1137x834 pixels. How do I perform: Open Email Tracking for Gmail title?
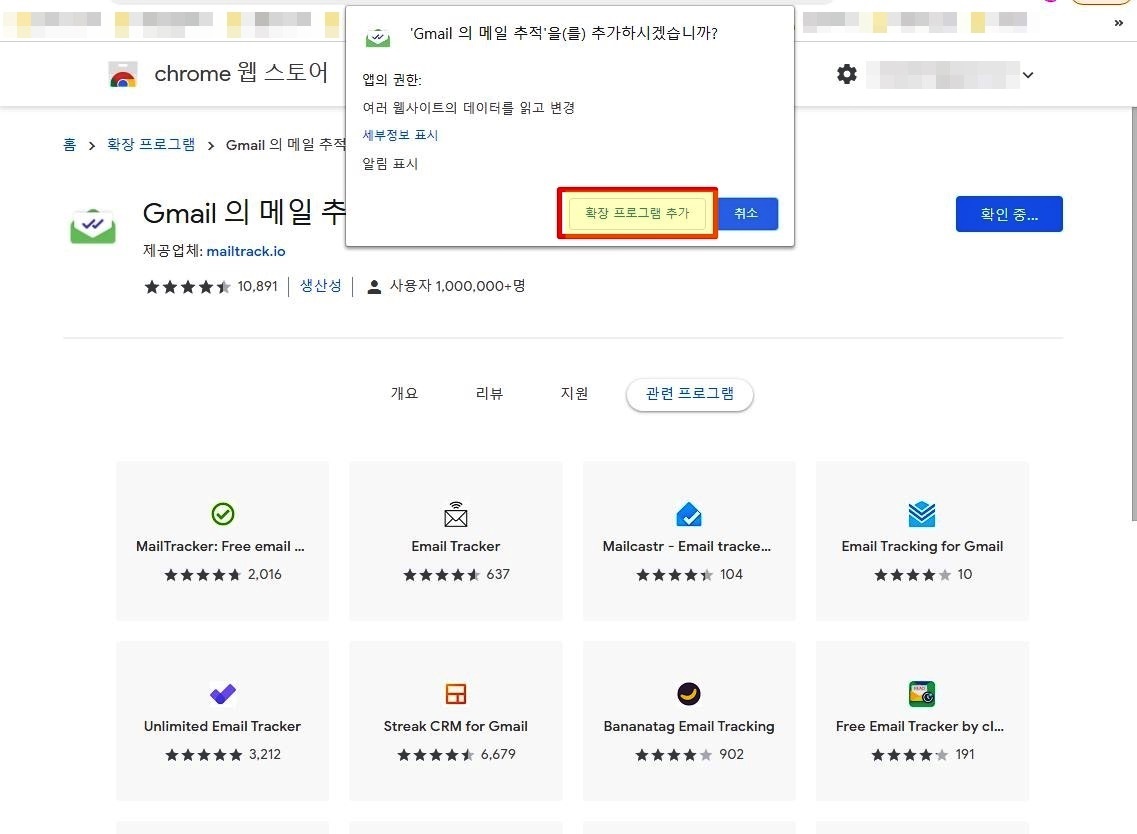[922, 546]
